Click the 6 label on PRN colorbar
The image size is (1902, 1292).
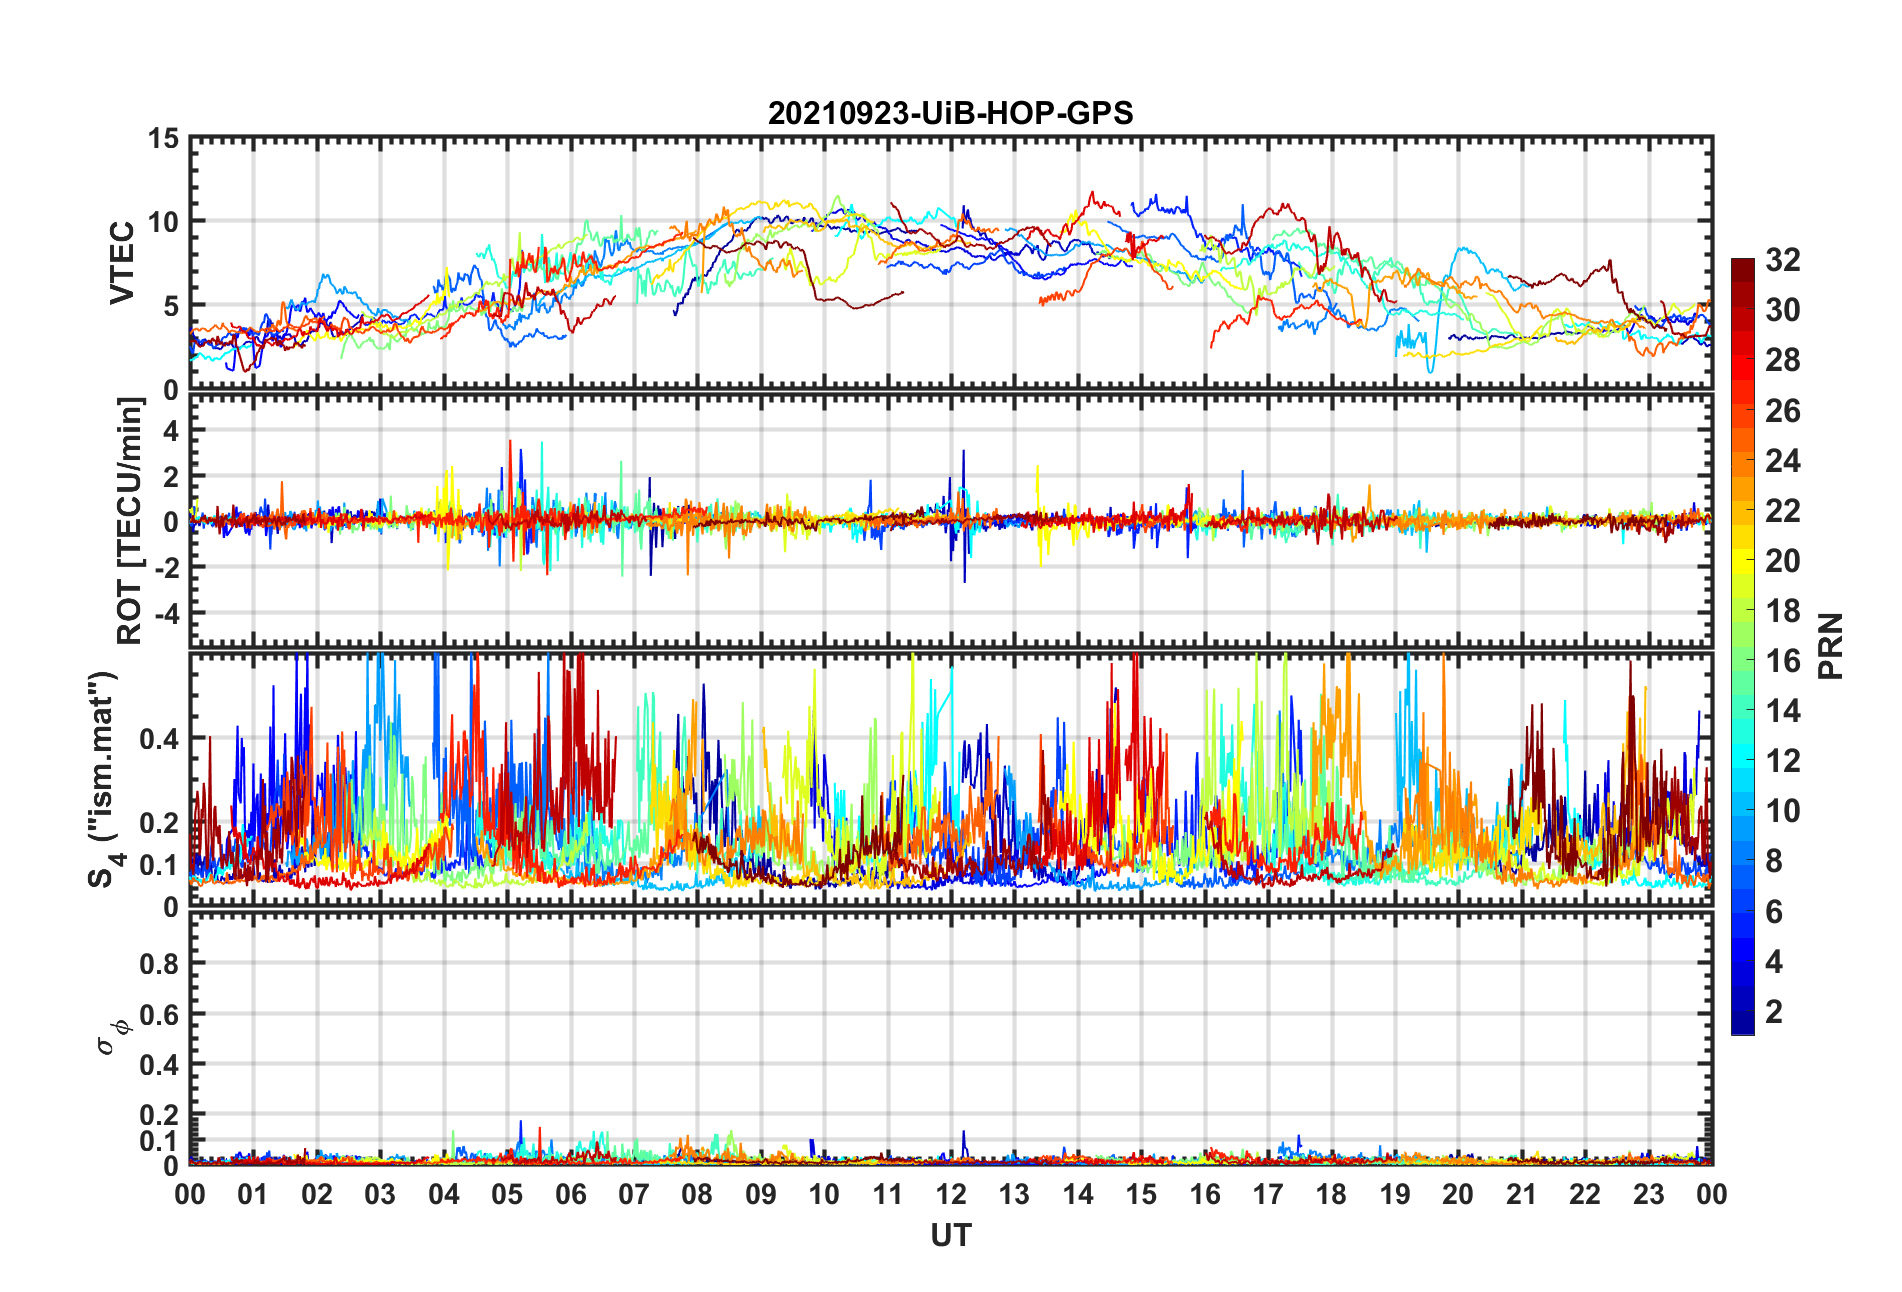[x=1774, y=911]
